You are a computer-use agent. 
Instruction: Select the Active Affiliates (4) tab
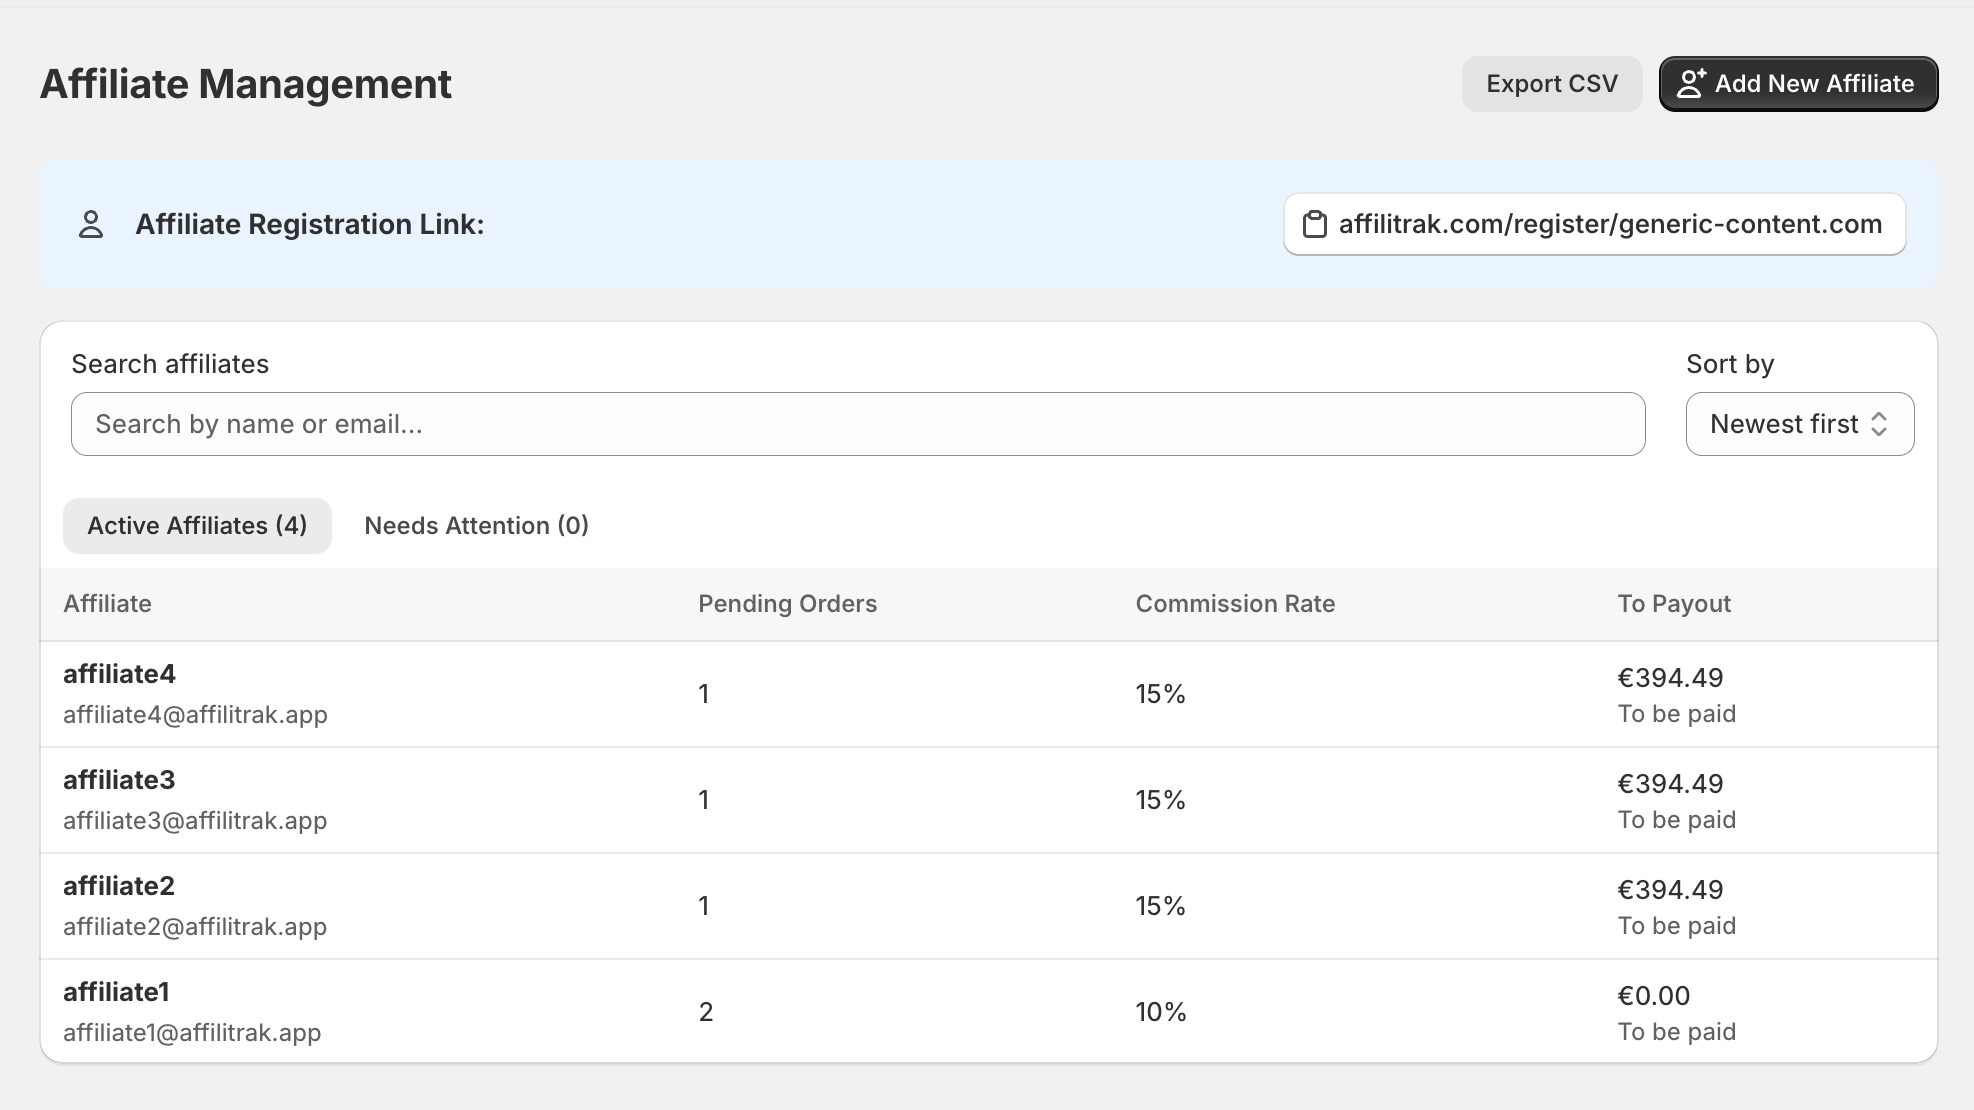[197, 526]
